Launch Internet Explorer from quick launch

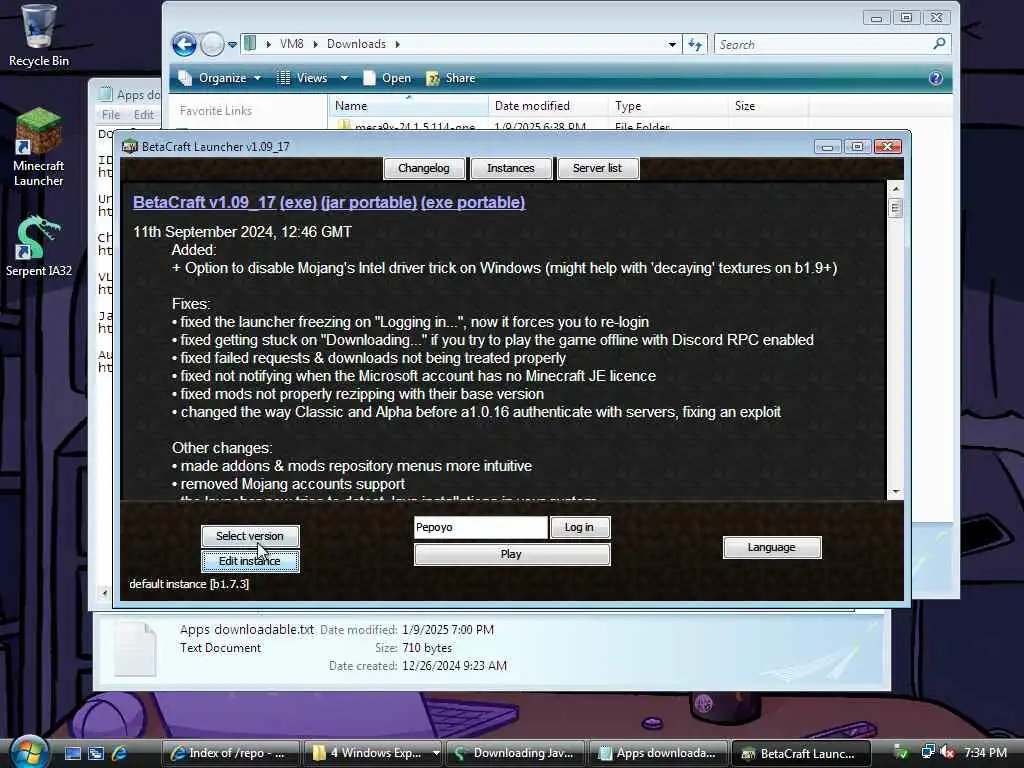120,753
